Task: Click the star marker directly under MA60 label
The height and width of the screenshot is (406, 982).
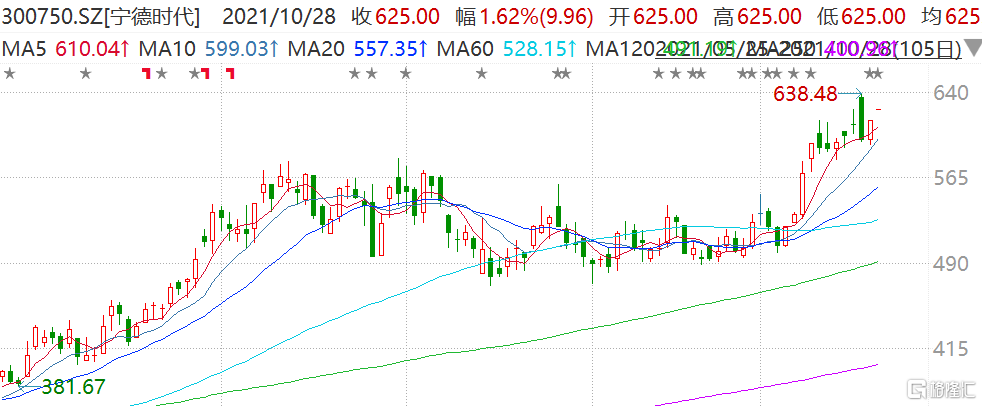Action: pyautogui.click(x=481, y=74)
